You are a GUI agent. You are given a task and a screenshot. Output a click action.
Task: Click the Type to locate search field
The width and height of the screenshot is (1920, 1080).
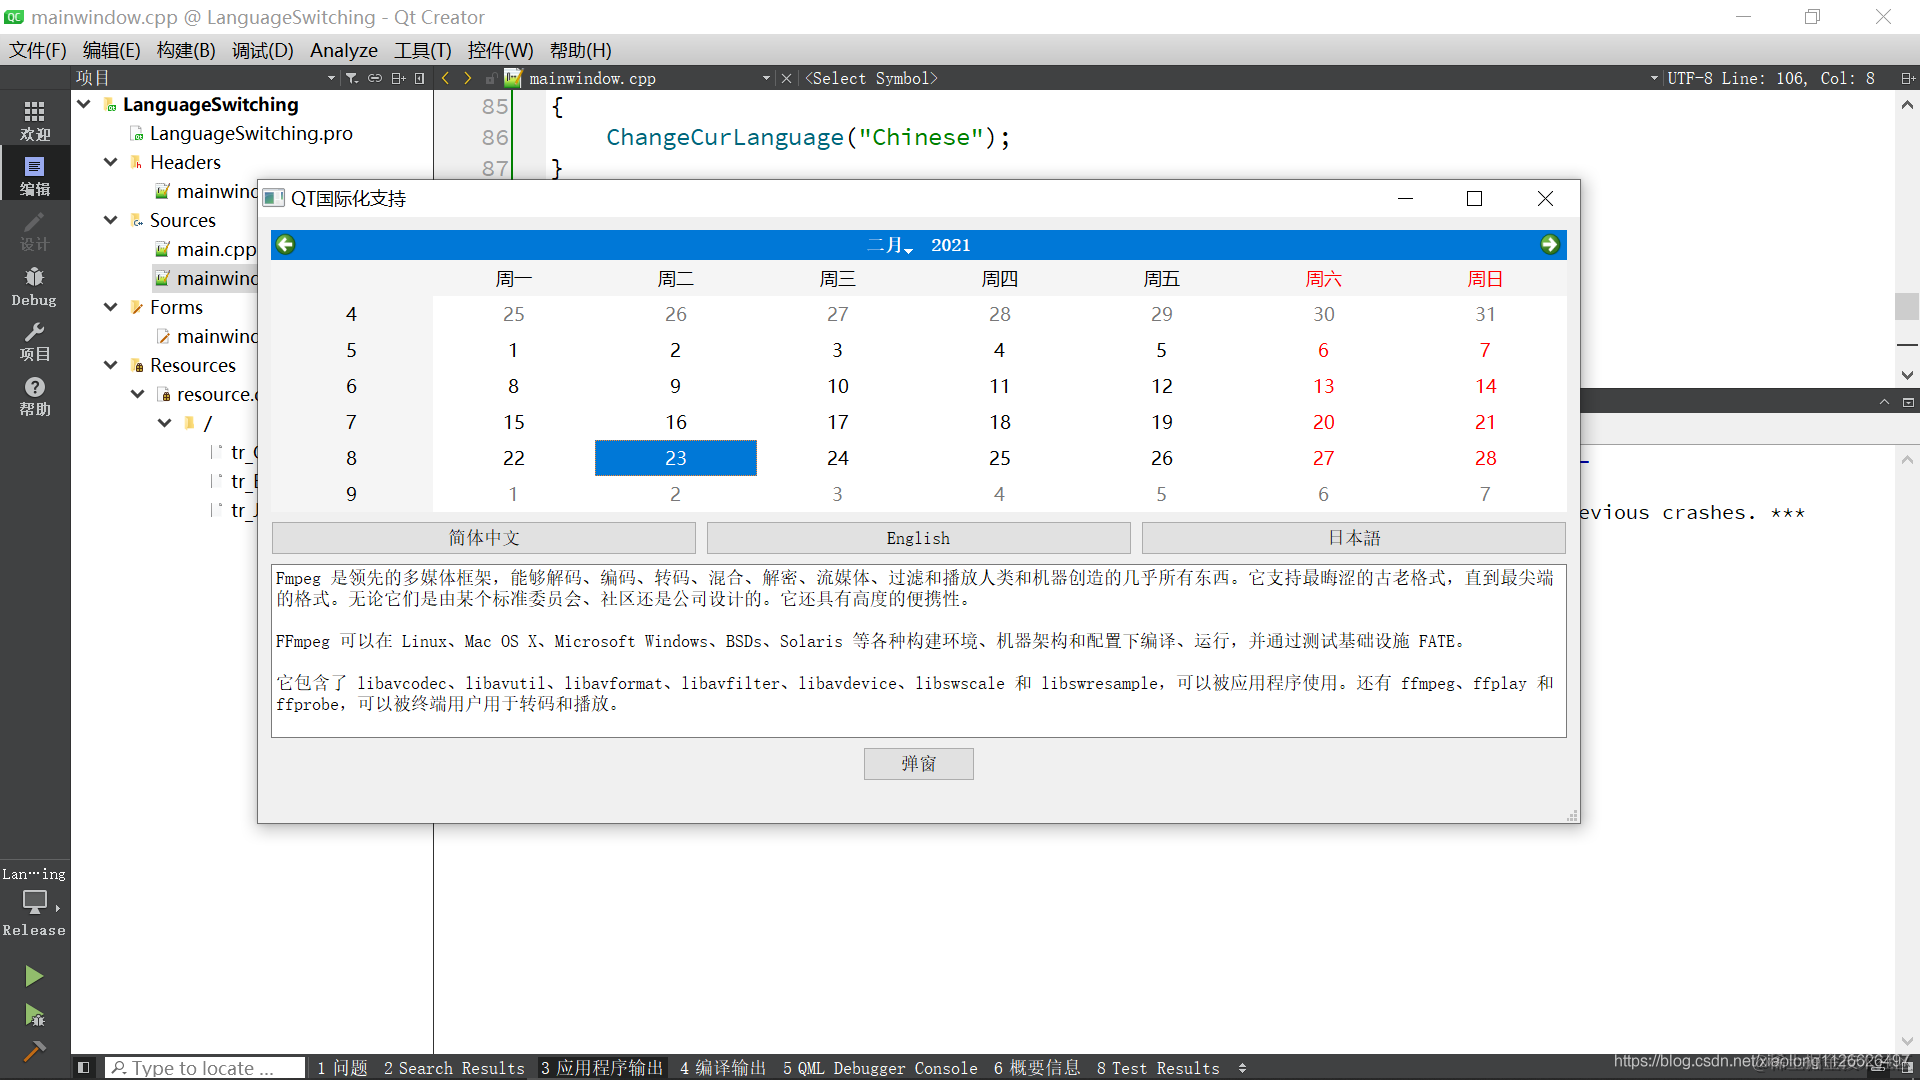pyautogui.click(x=205, y=1068)
